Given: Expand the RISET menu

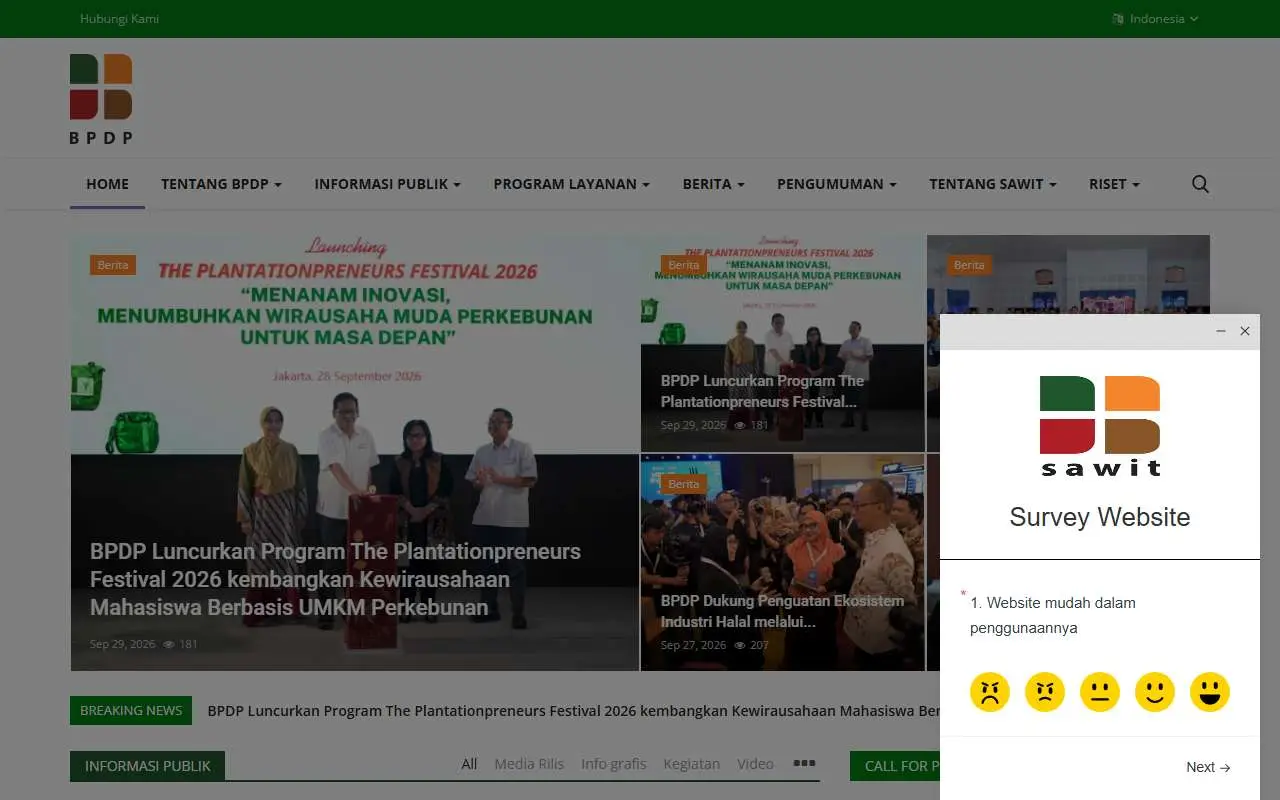Looking at the screenshot, I should [1114, 184].
